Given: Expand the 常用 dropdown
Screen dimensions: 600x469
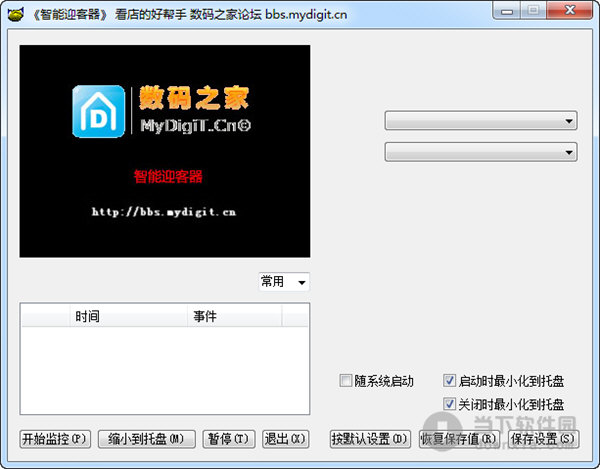Looking at the screenshot, I should pos(284,282).
